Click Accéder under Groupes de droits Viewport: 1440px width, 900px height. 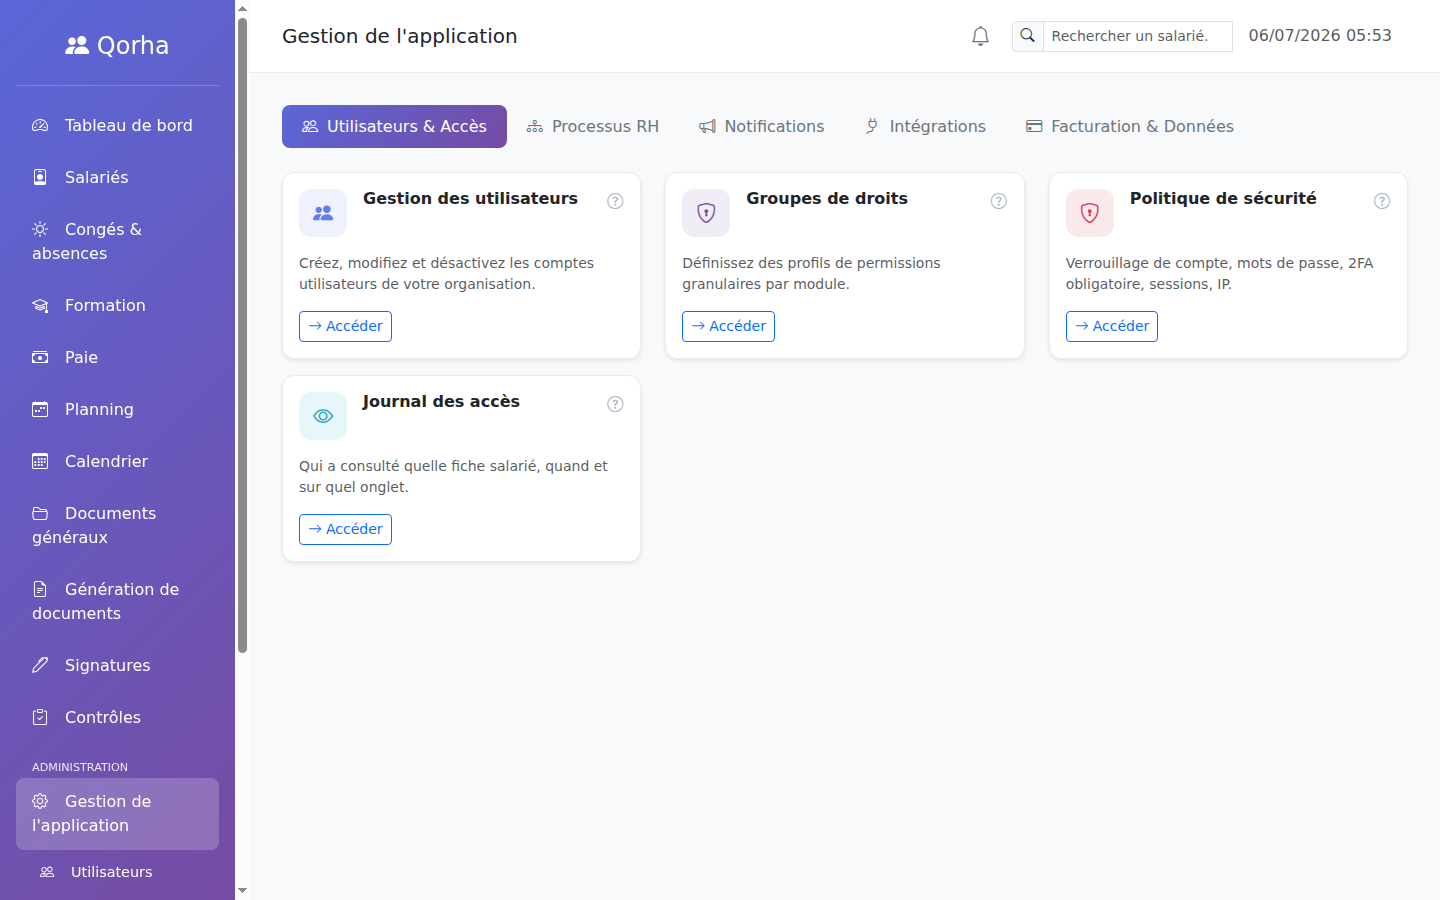pyautogui.click(x=728, y=326)
